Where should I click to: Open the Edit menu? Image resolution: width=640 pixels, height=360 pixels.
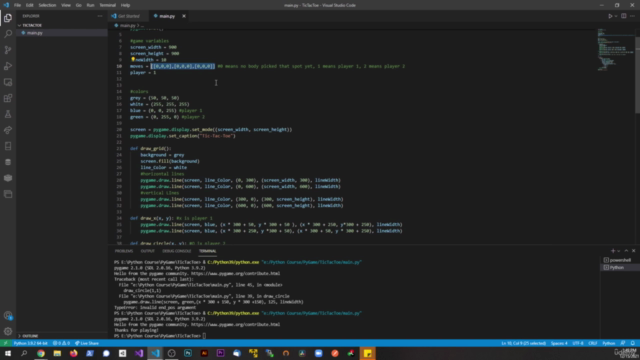pyautogui.click(x=29, y=5)
